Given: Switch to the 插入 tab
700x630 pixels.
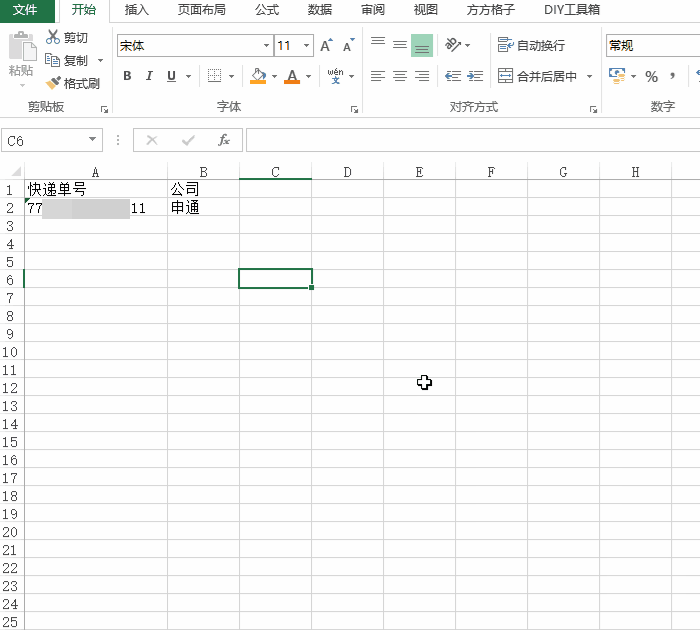Looking at the screenshot, I should [136, 10].
